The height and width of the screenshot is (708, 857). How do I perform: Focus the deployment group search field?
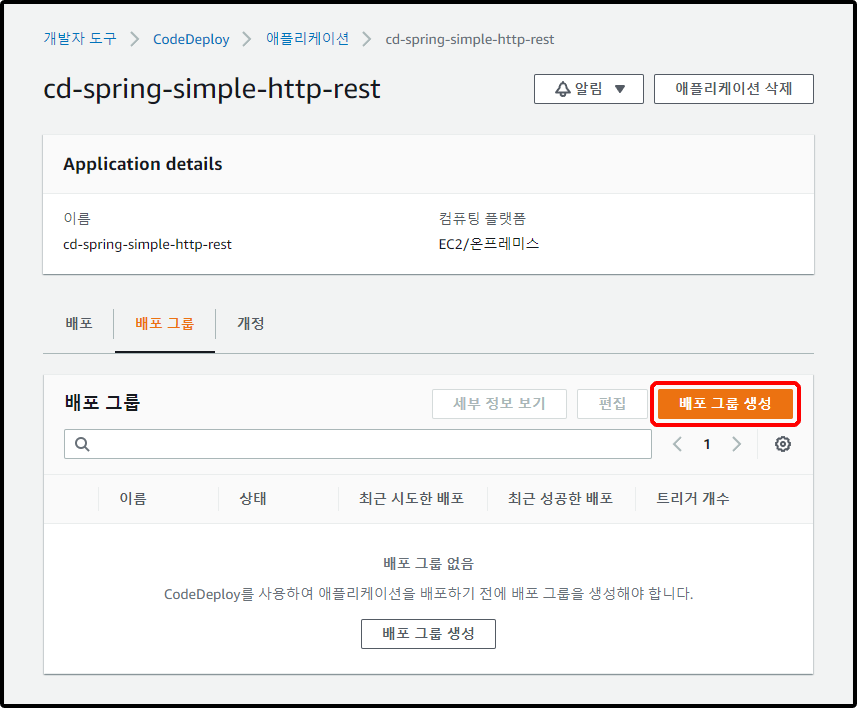pos(358,444)
